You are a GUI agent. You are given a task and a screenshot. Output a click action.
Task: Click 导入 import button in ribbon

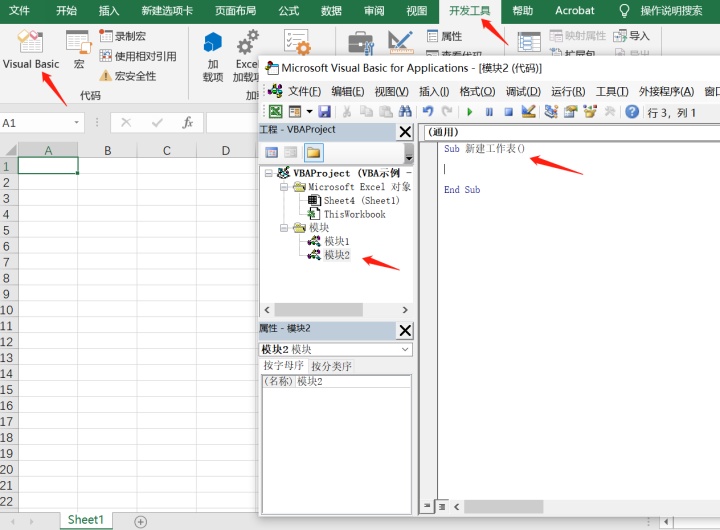[x=631, y=36]
